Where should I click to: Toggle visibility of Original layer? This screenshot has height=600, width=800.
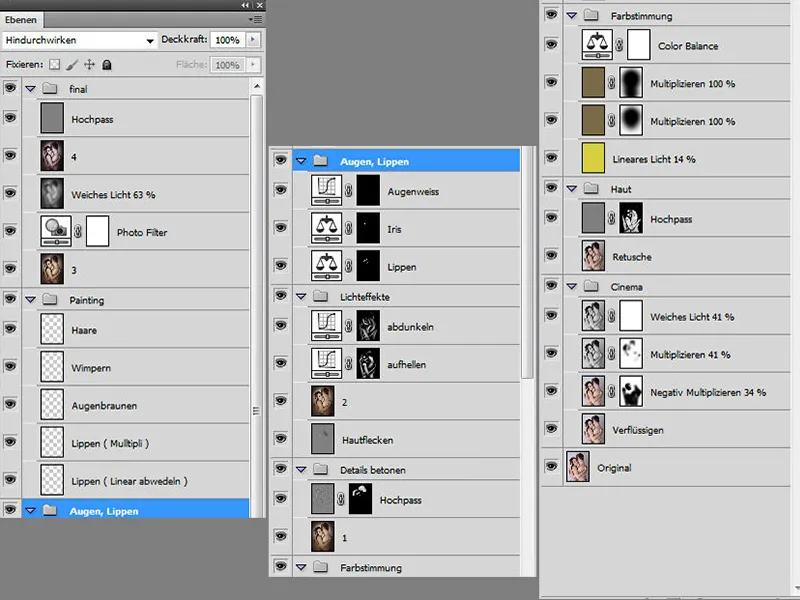[551, 467]
